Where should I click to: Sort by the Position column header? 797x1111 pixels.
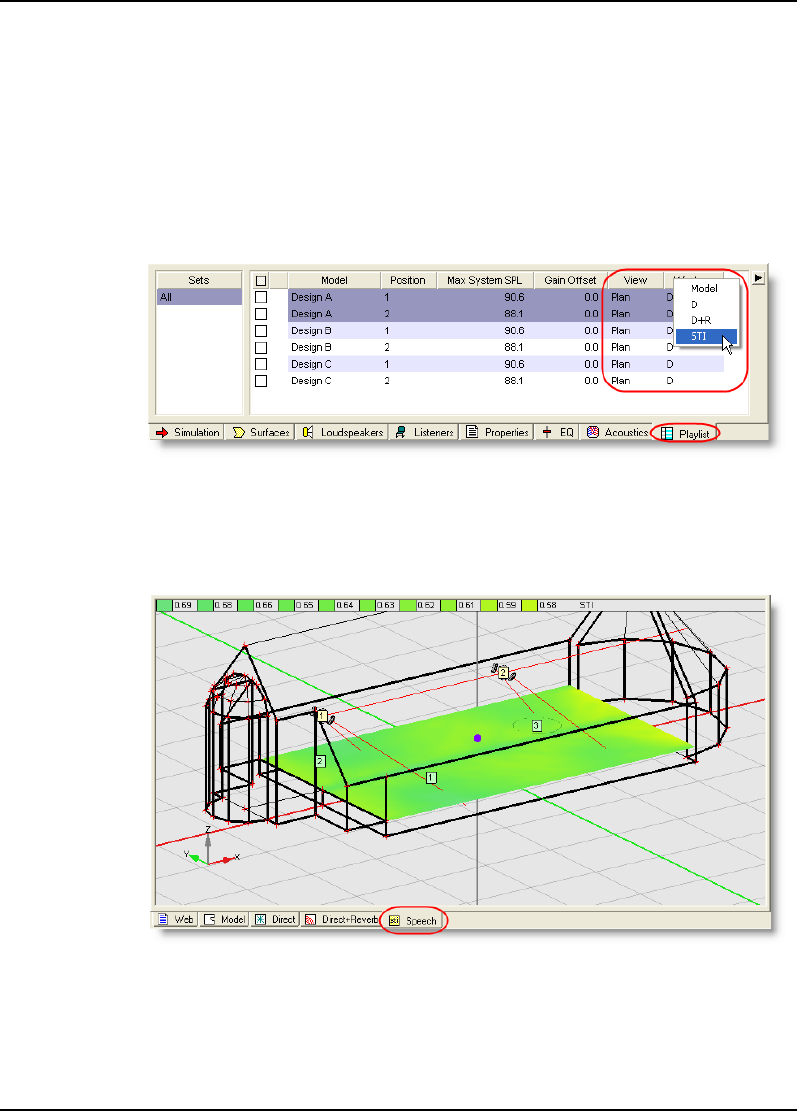pyautogui.click(x=408, y=280)
